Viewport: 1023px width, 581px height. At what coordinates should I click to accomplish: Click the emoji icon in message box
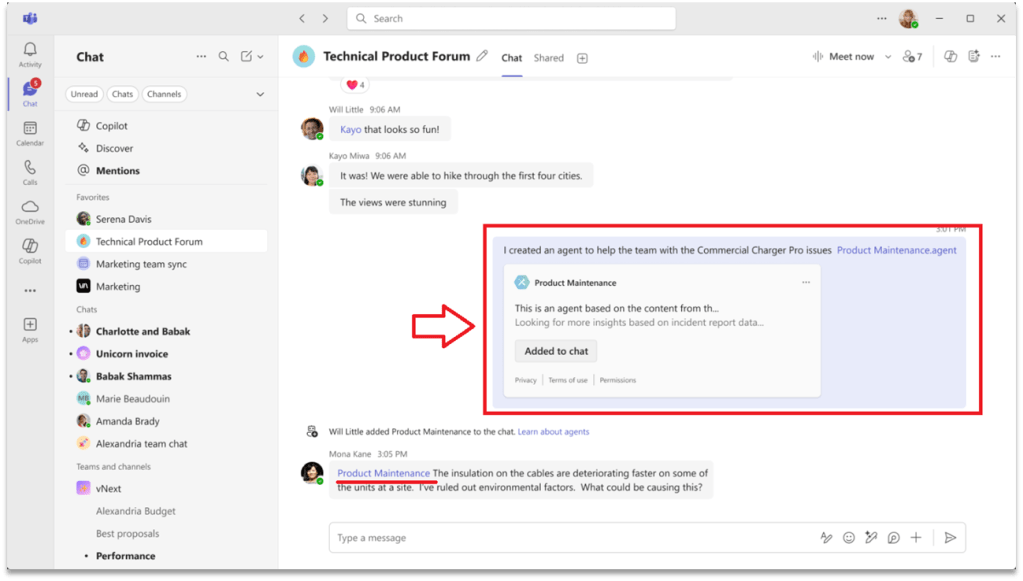coord(849,538)
